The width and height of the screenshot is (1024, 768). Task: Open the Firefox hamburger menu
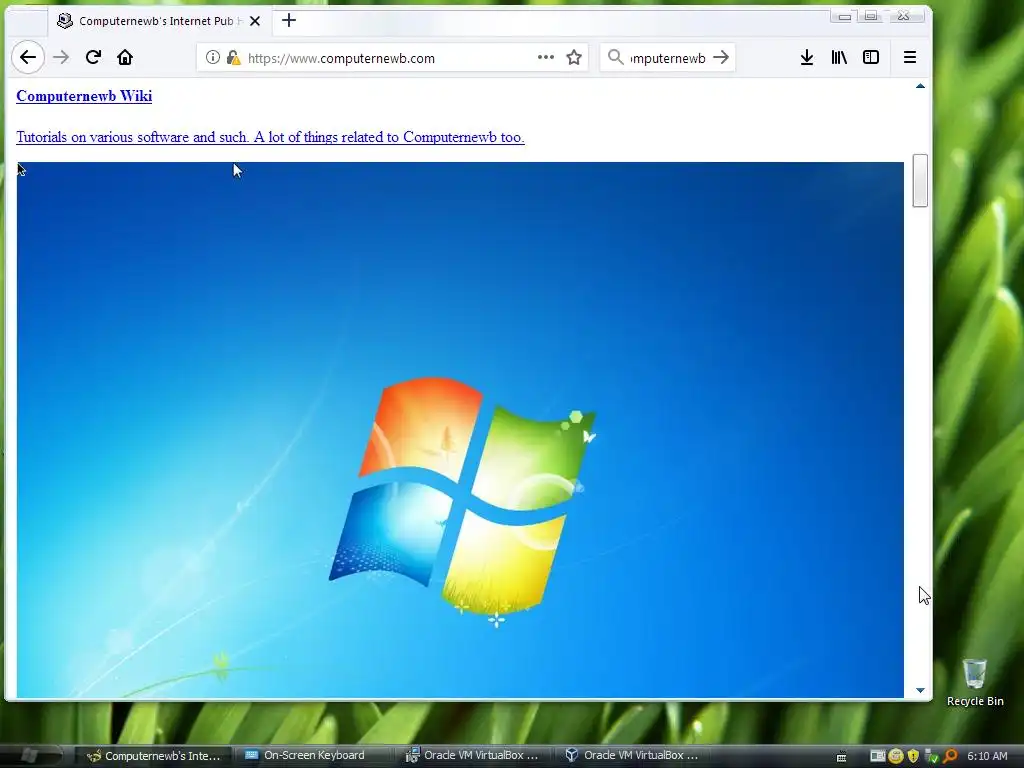(x=910, y=57)
